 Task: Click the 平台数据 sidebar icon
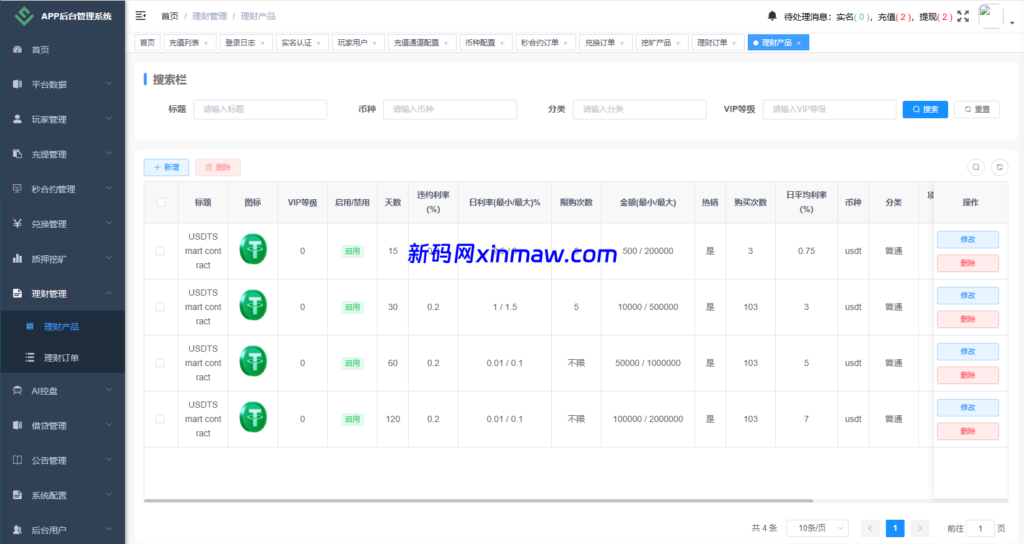tap(18, 84)
